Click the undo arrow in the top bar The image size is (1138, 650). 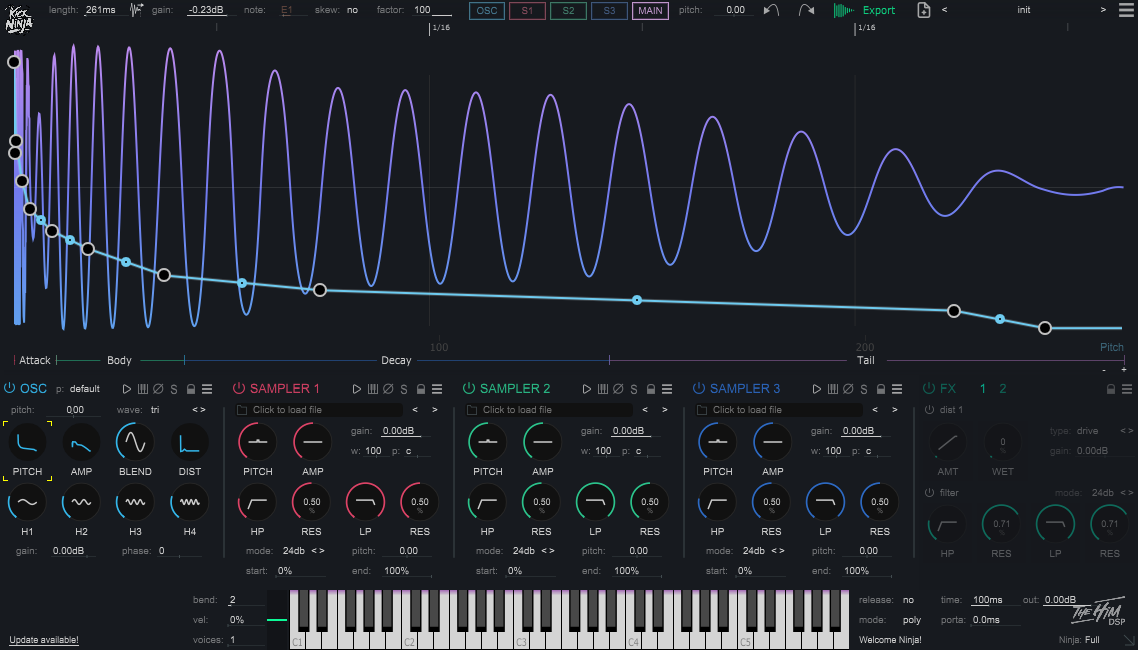coord(771,10)
